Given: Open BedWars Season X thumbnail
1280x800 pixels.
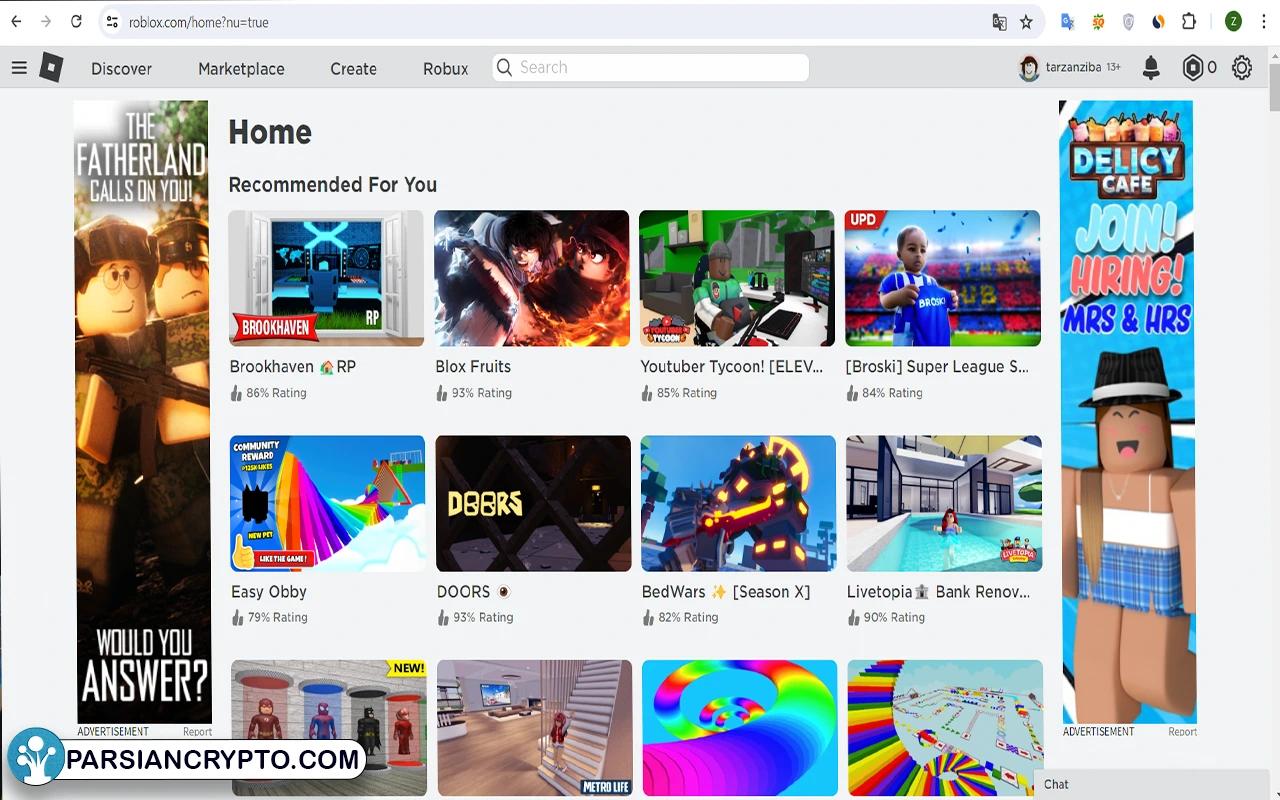Looking at the screenshot, I should click(738, 503).
